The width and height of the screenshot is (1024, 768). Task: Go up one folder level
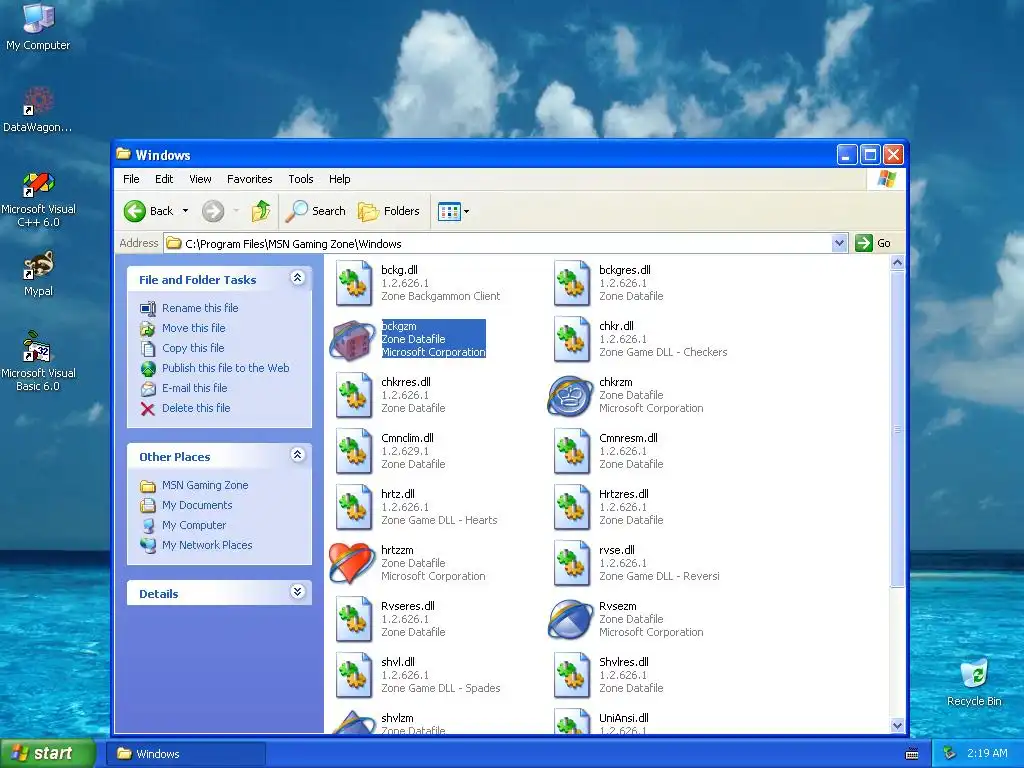tap(261, 211)
